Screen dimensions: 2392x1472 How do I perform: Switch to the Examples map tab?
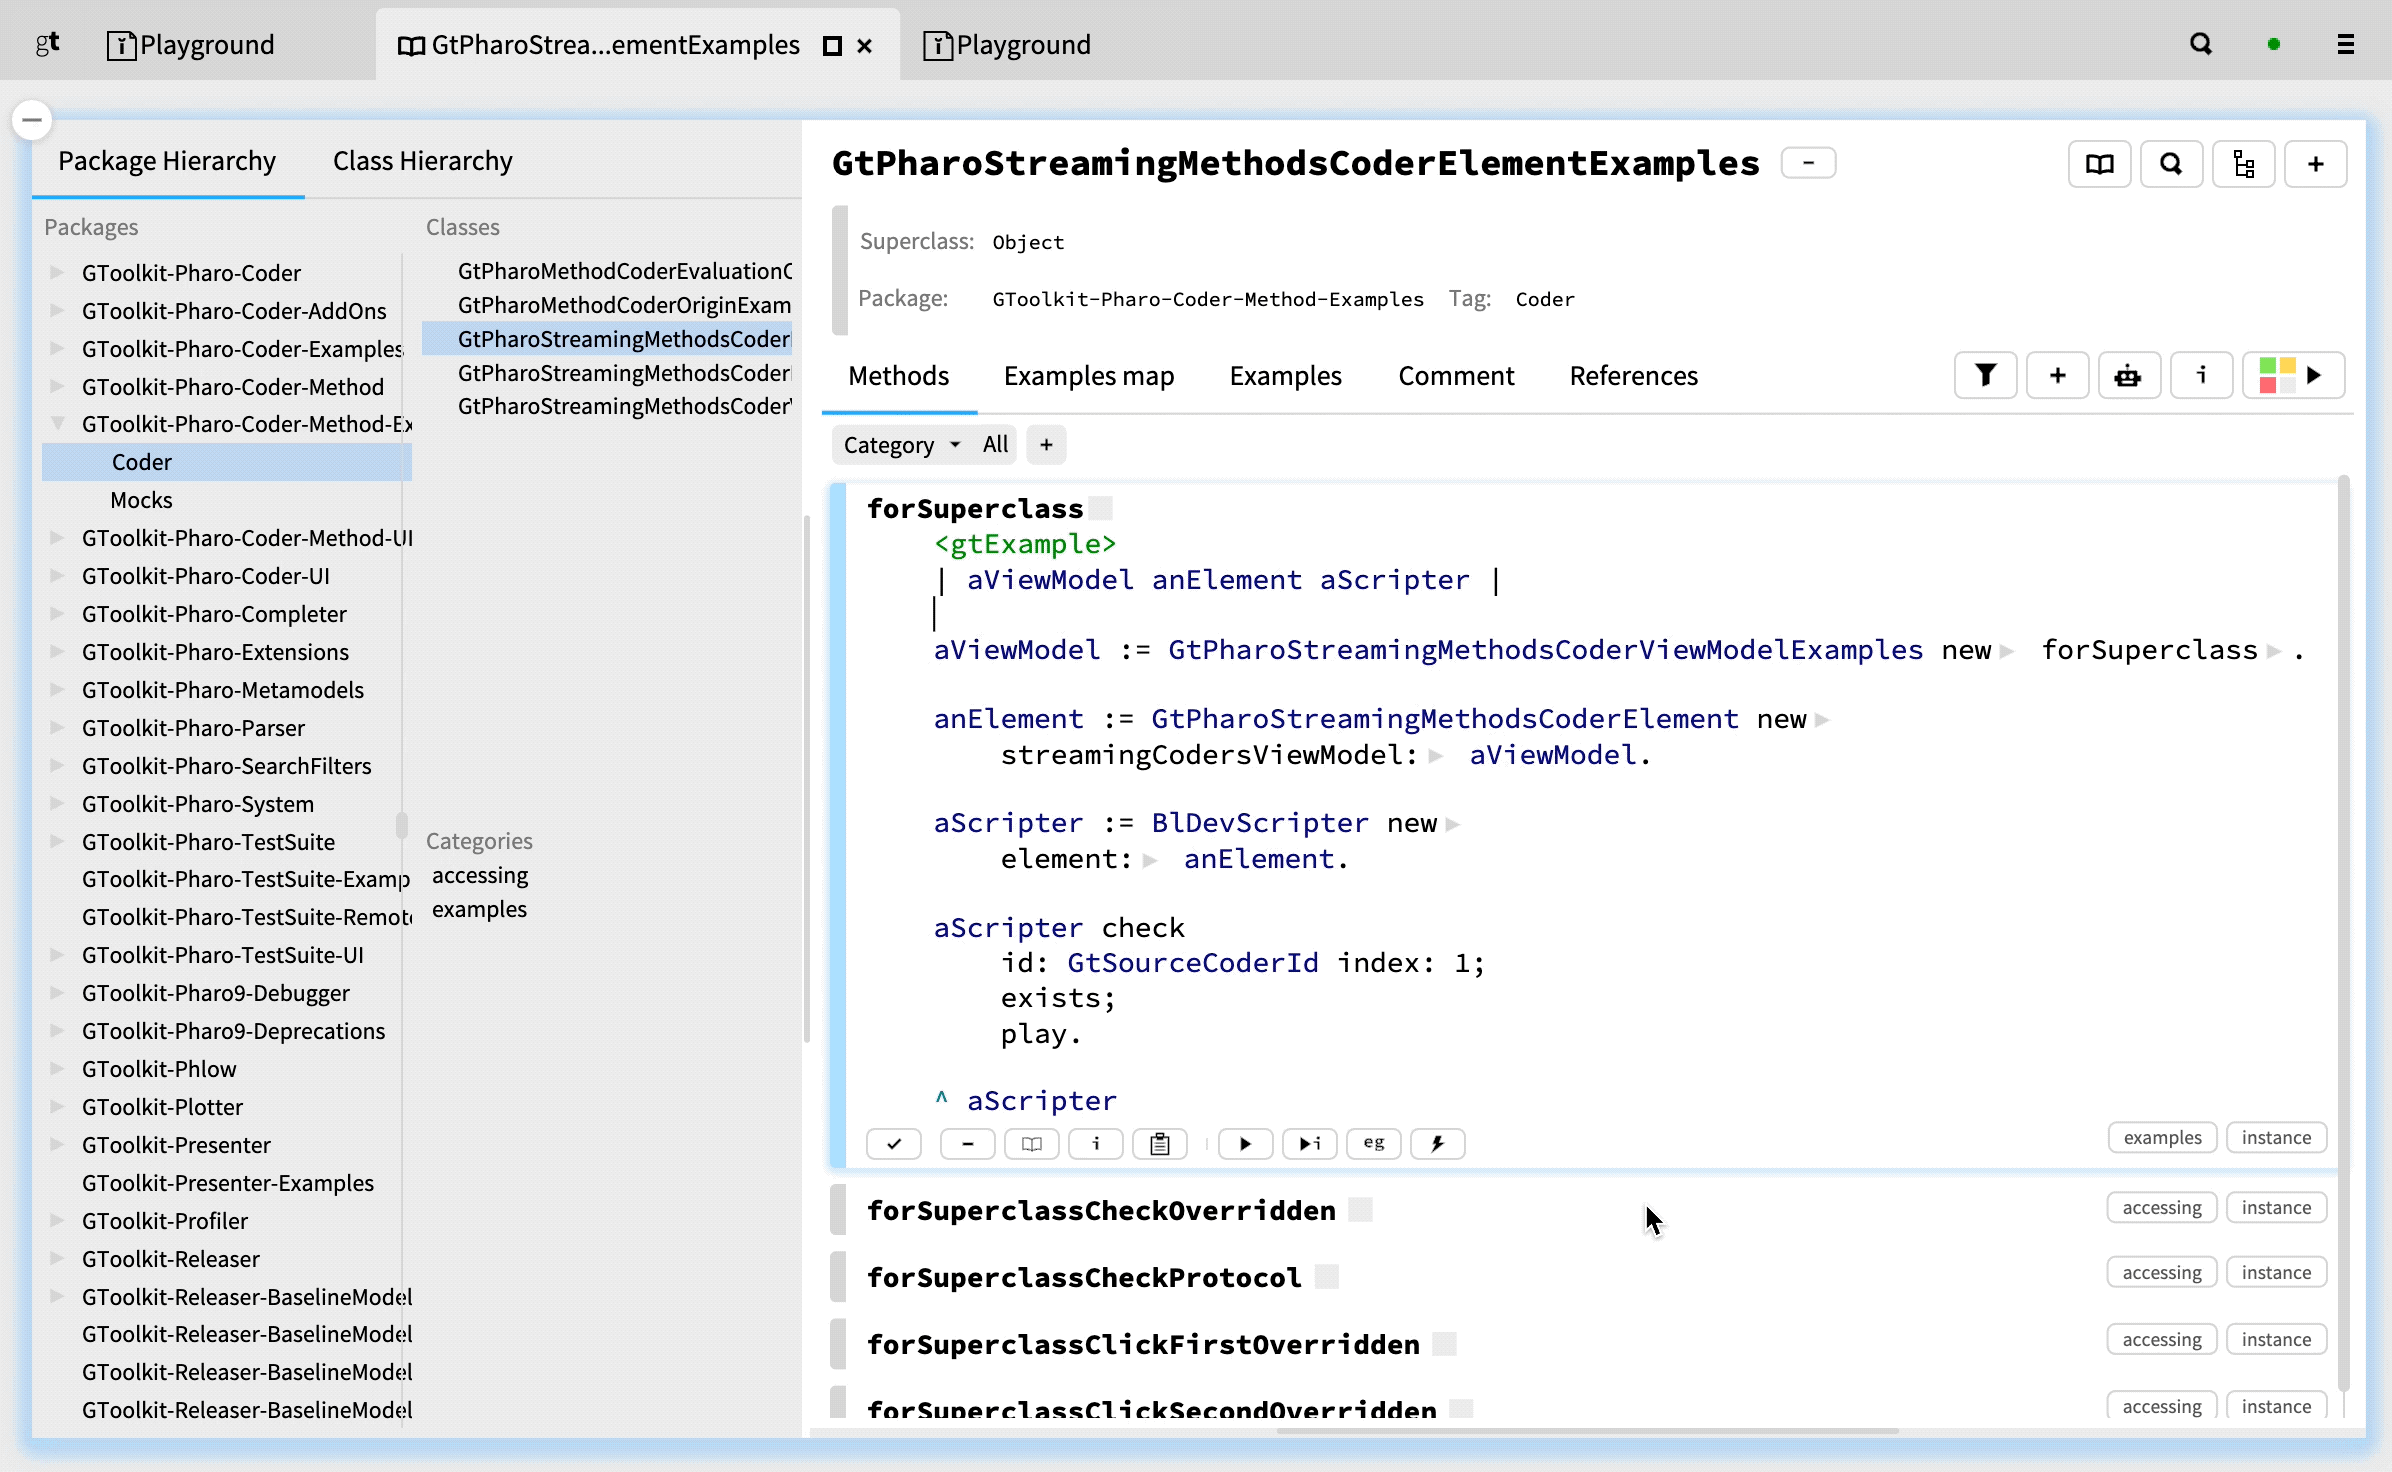(x=1089, y=375)
